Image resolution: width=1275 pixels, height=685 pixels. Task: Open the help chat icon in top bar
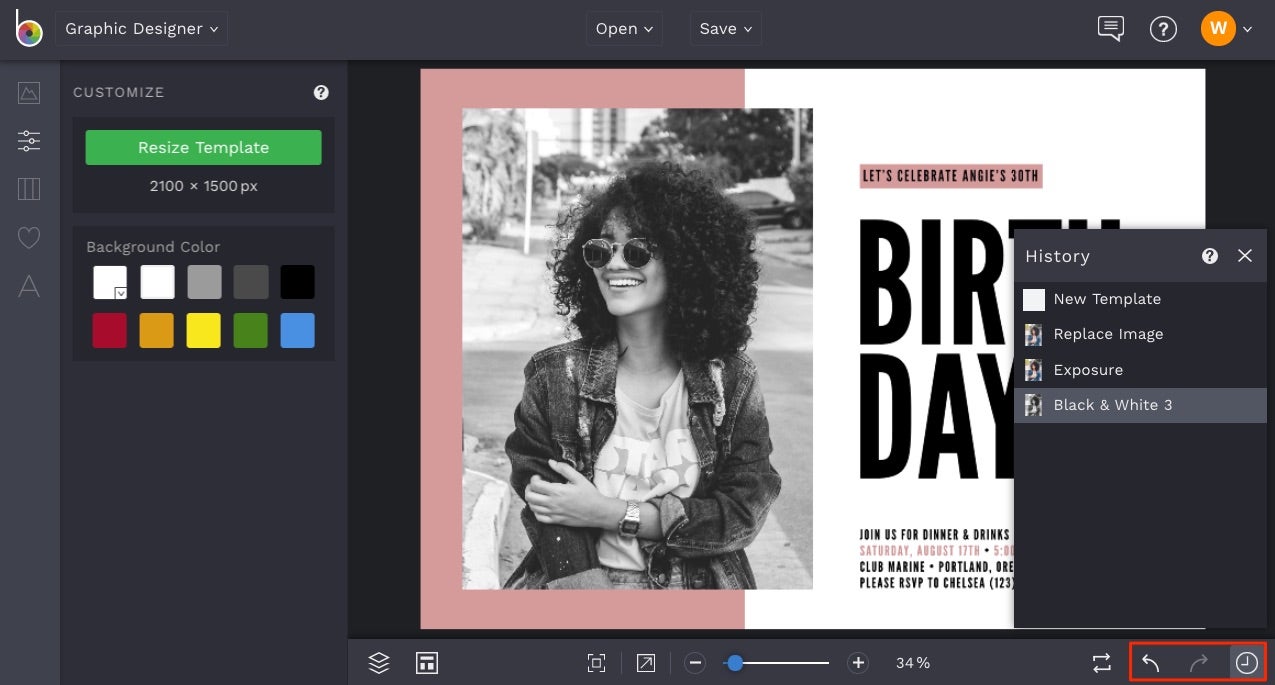[x=1109, y=29]
